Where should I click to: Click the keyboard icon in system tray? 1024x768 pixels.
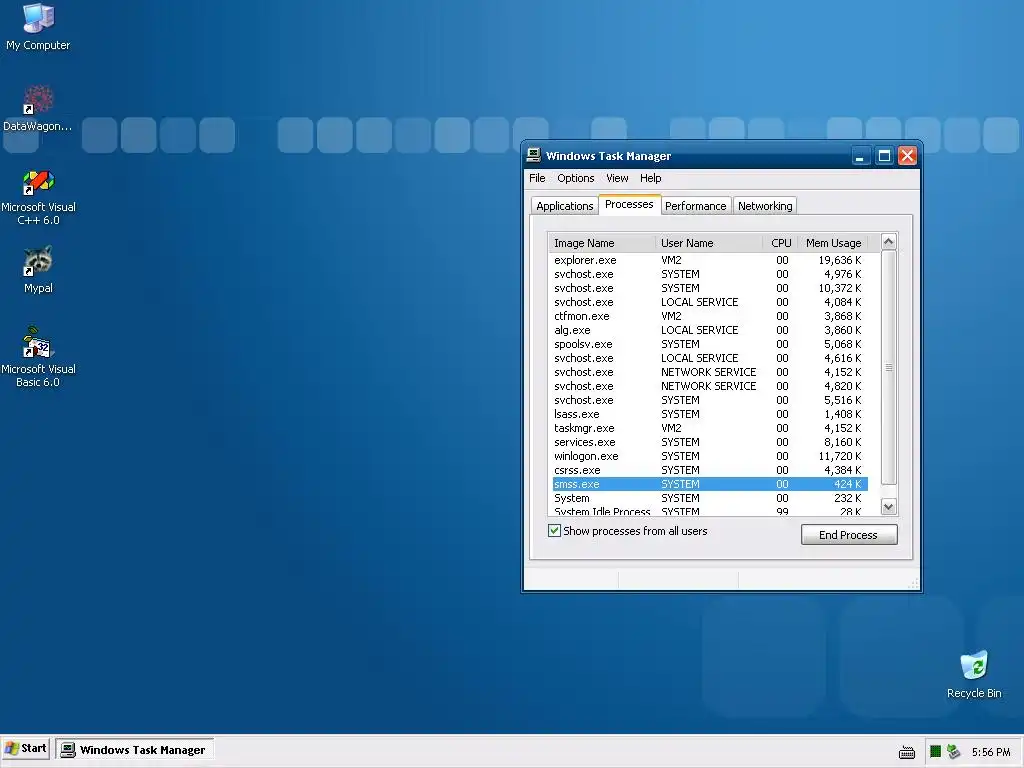click(x=907, y=752)
